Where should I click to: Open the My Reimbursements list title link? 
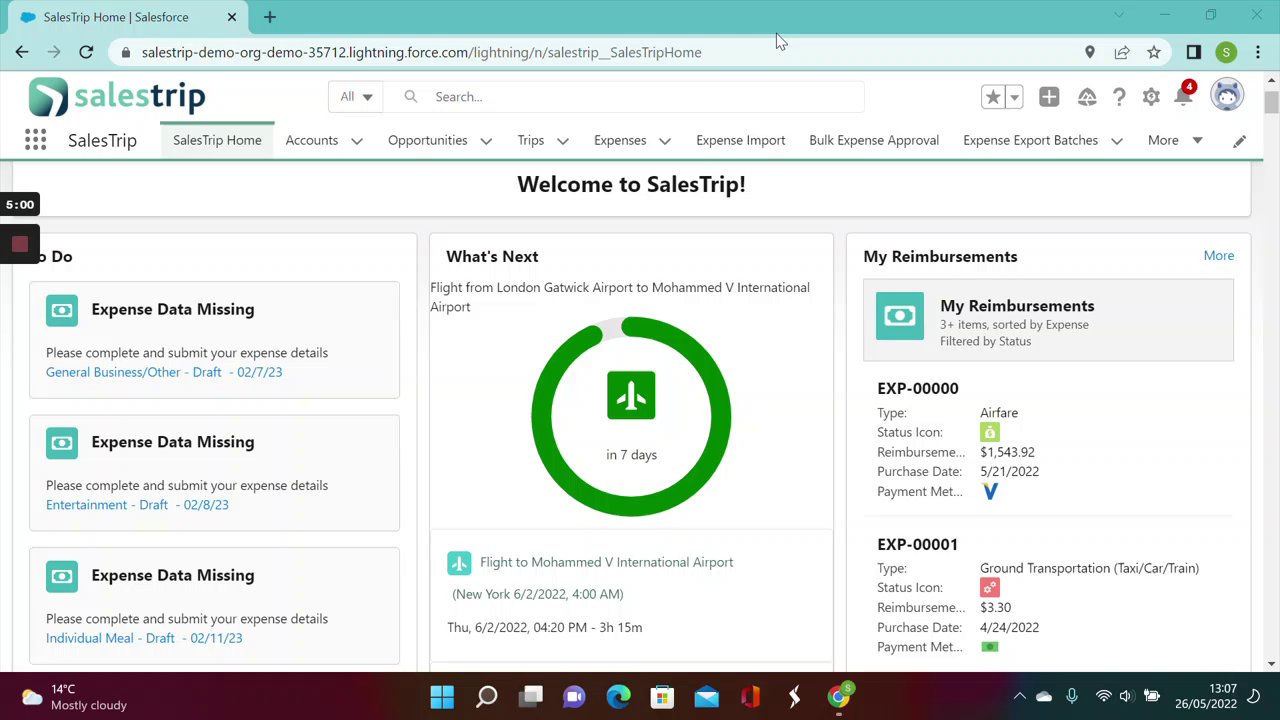[x=1017, y=306]
